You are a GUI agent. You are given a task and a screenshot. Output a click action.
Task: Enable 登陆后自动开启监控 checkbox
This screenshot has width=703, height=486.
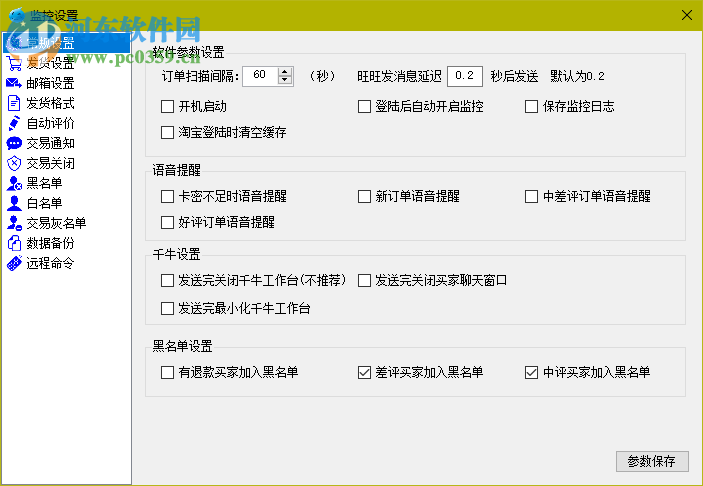[364, 107]
